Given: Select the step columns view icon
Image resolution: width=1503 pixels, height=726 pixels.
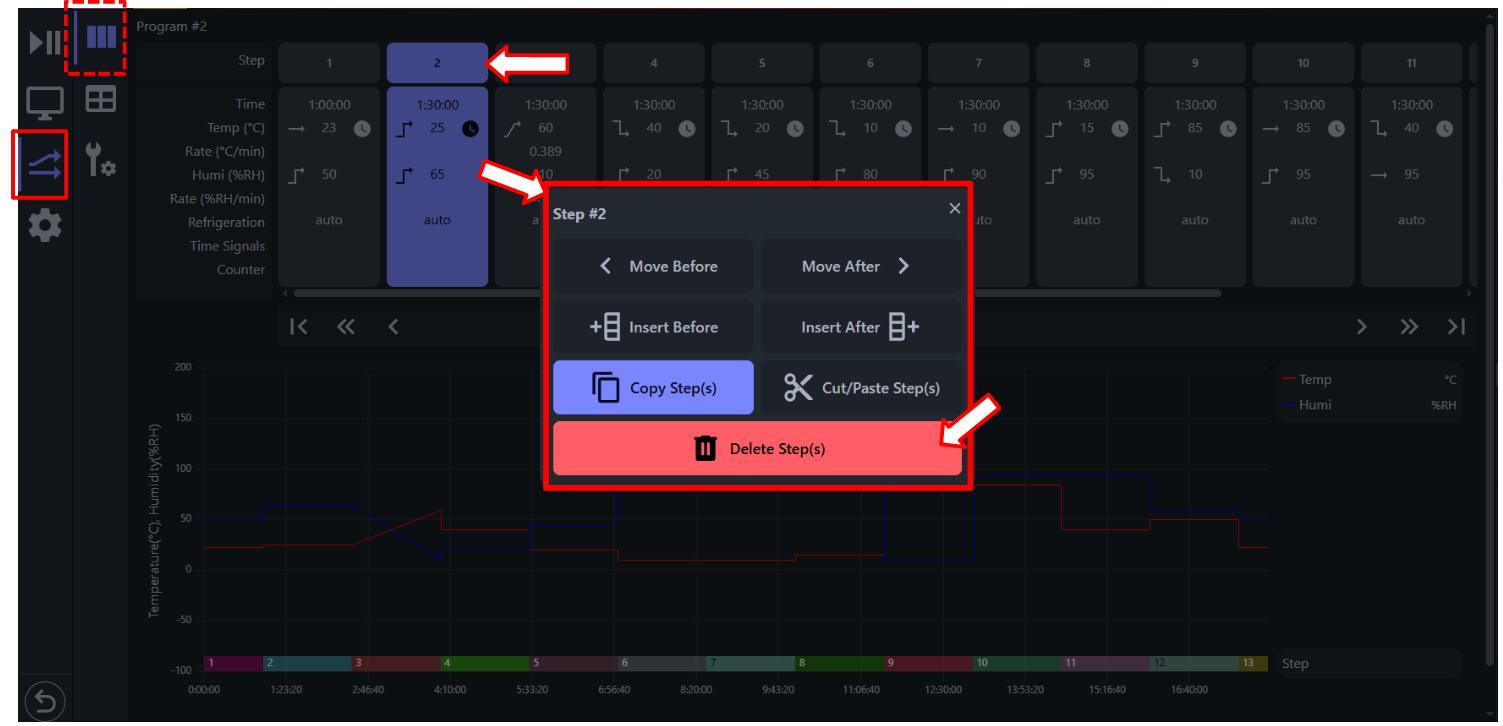Looking at the screenshot, I should [x=101, y=38].
